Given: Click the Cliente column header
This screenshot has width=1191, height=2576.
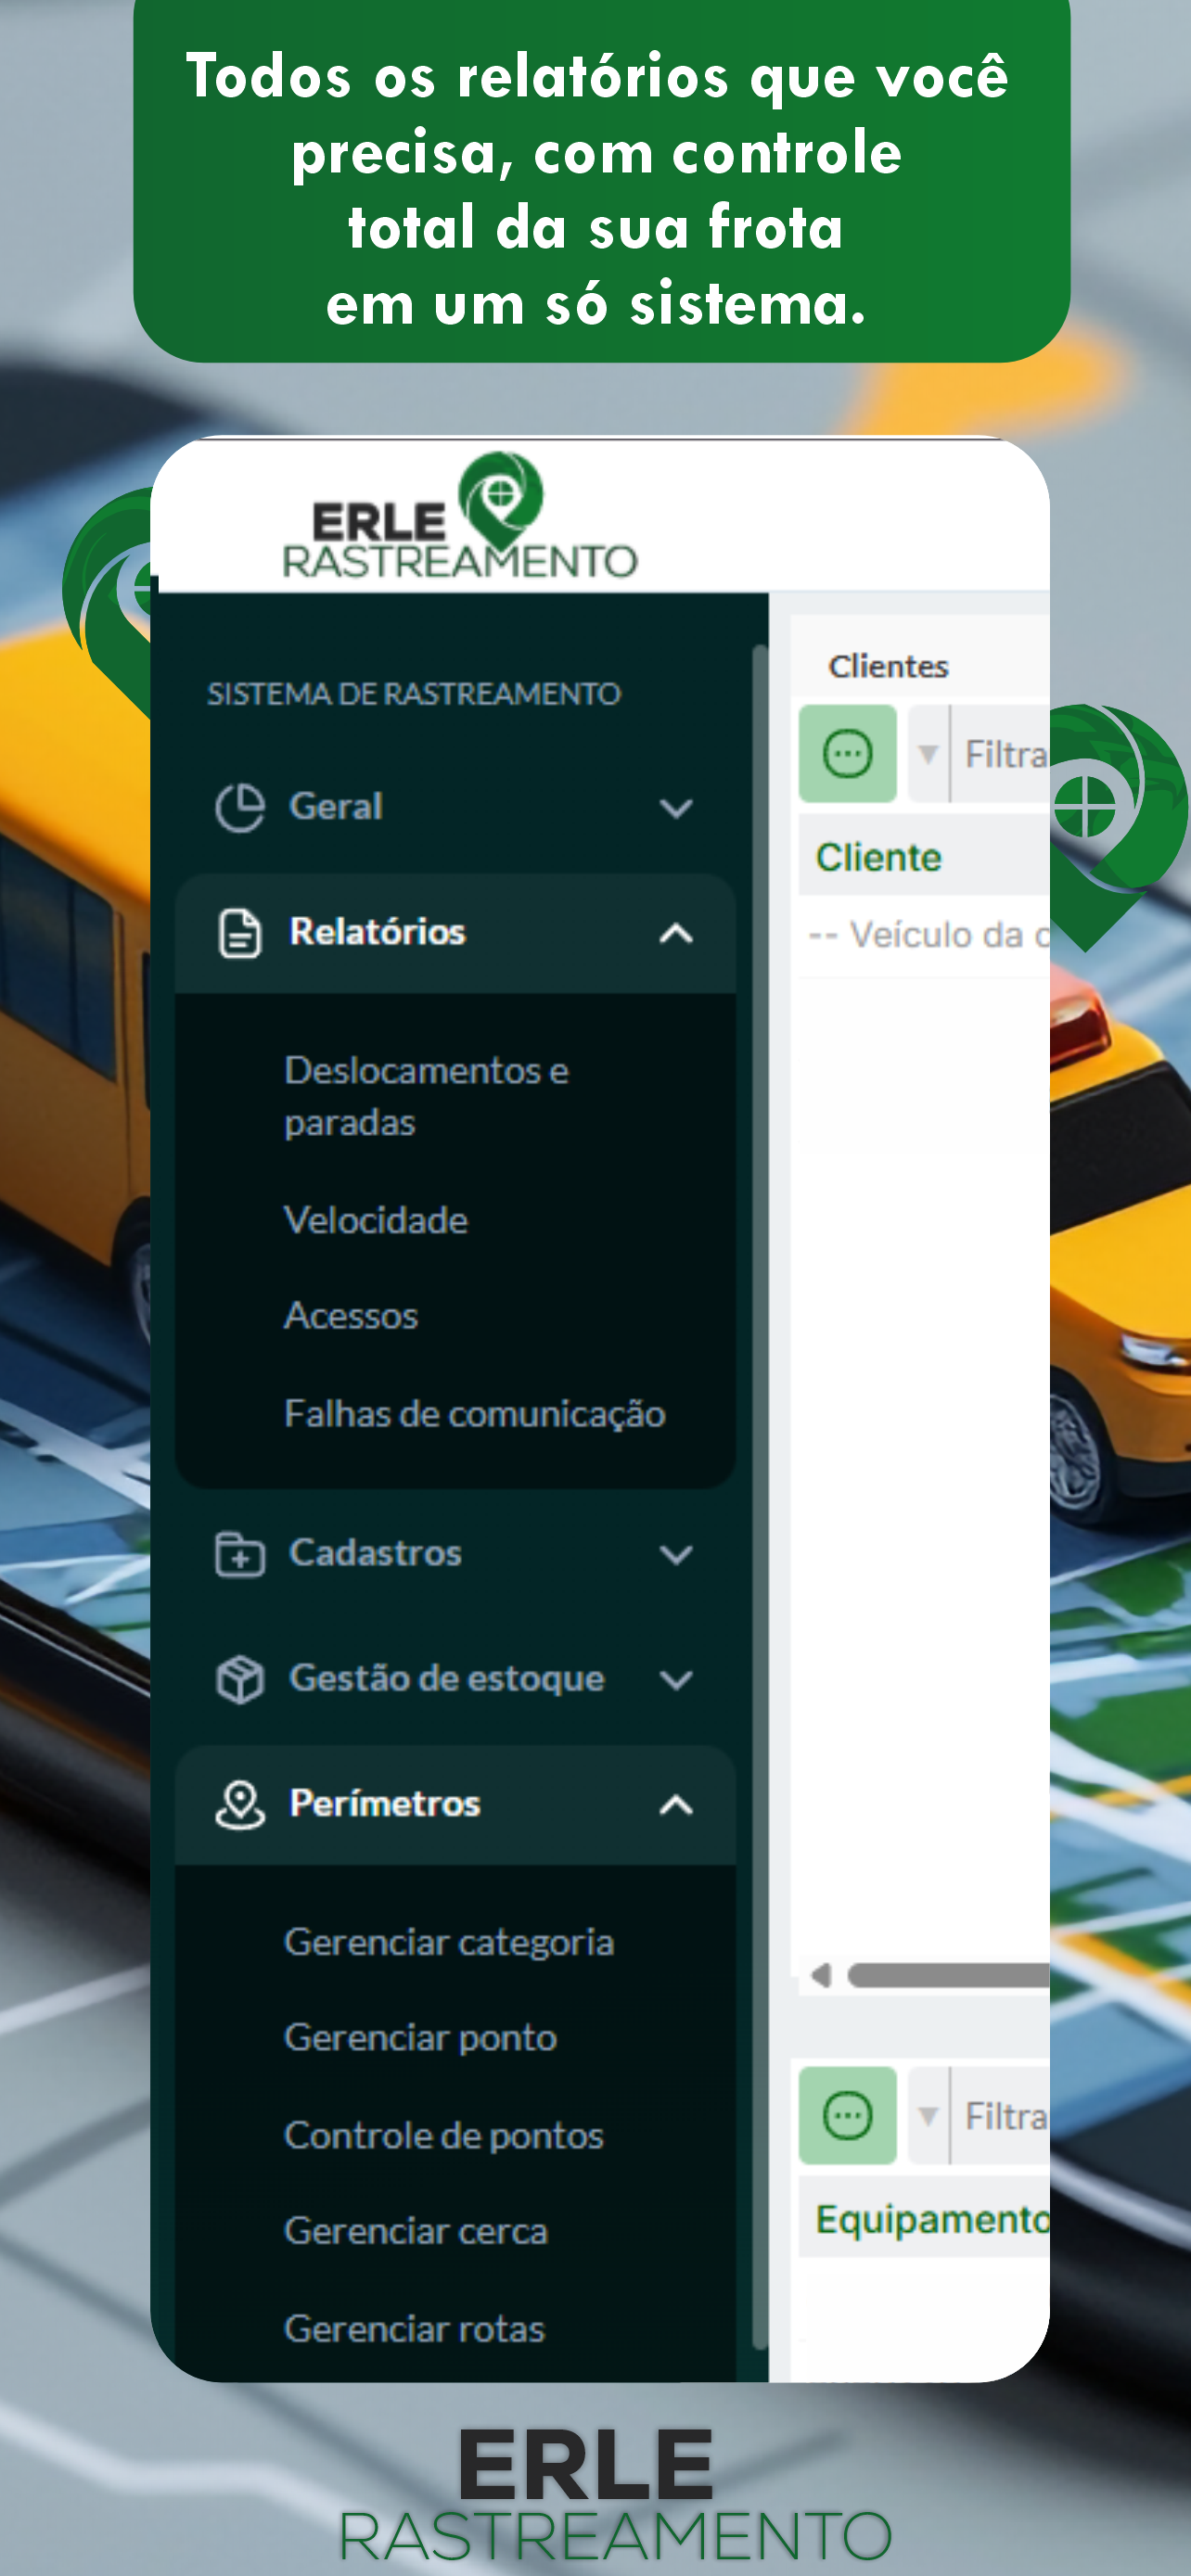Looking at the screenshot, I should (x=924, y=857).
